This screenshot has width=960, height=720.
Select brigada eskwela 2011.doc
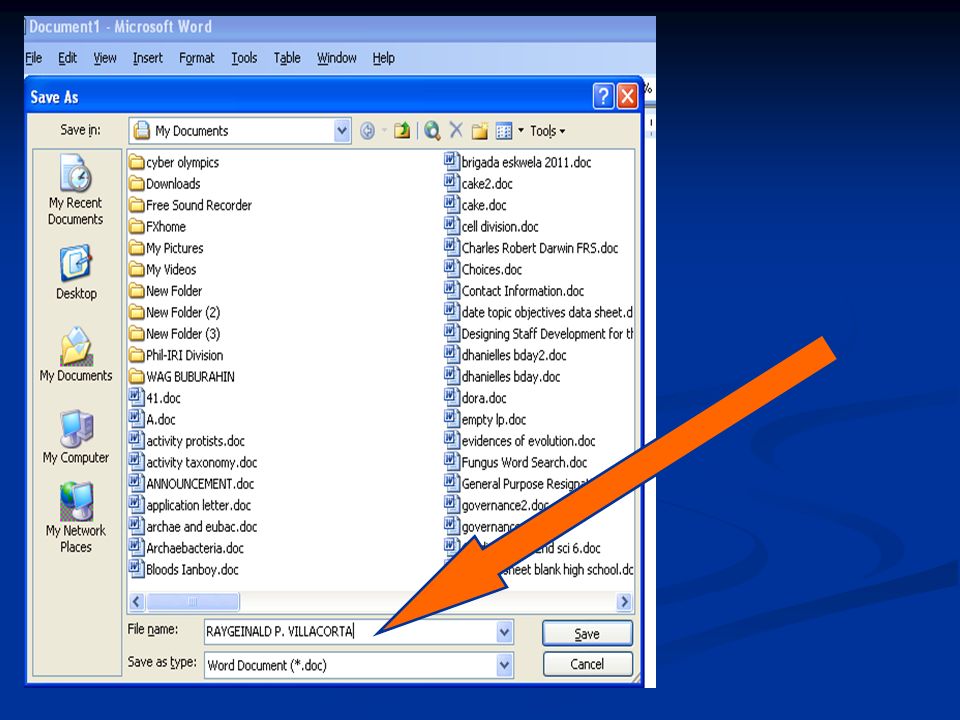(x=518, y=162)
